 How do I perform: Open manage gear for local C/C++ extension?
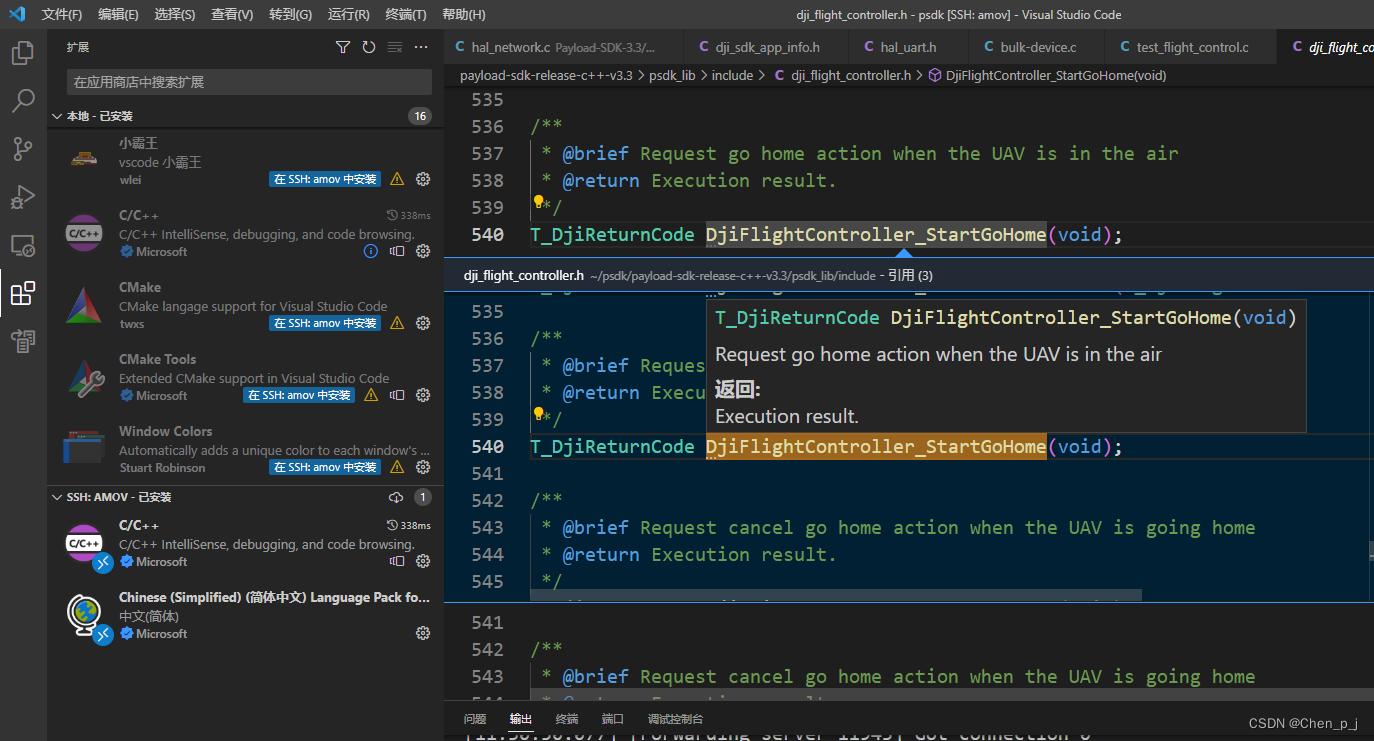[423, 251]
